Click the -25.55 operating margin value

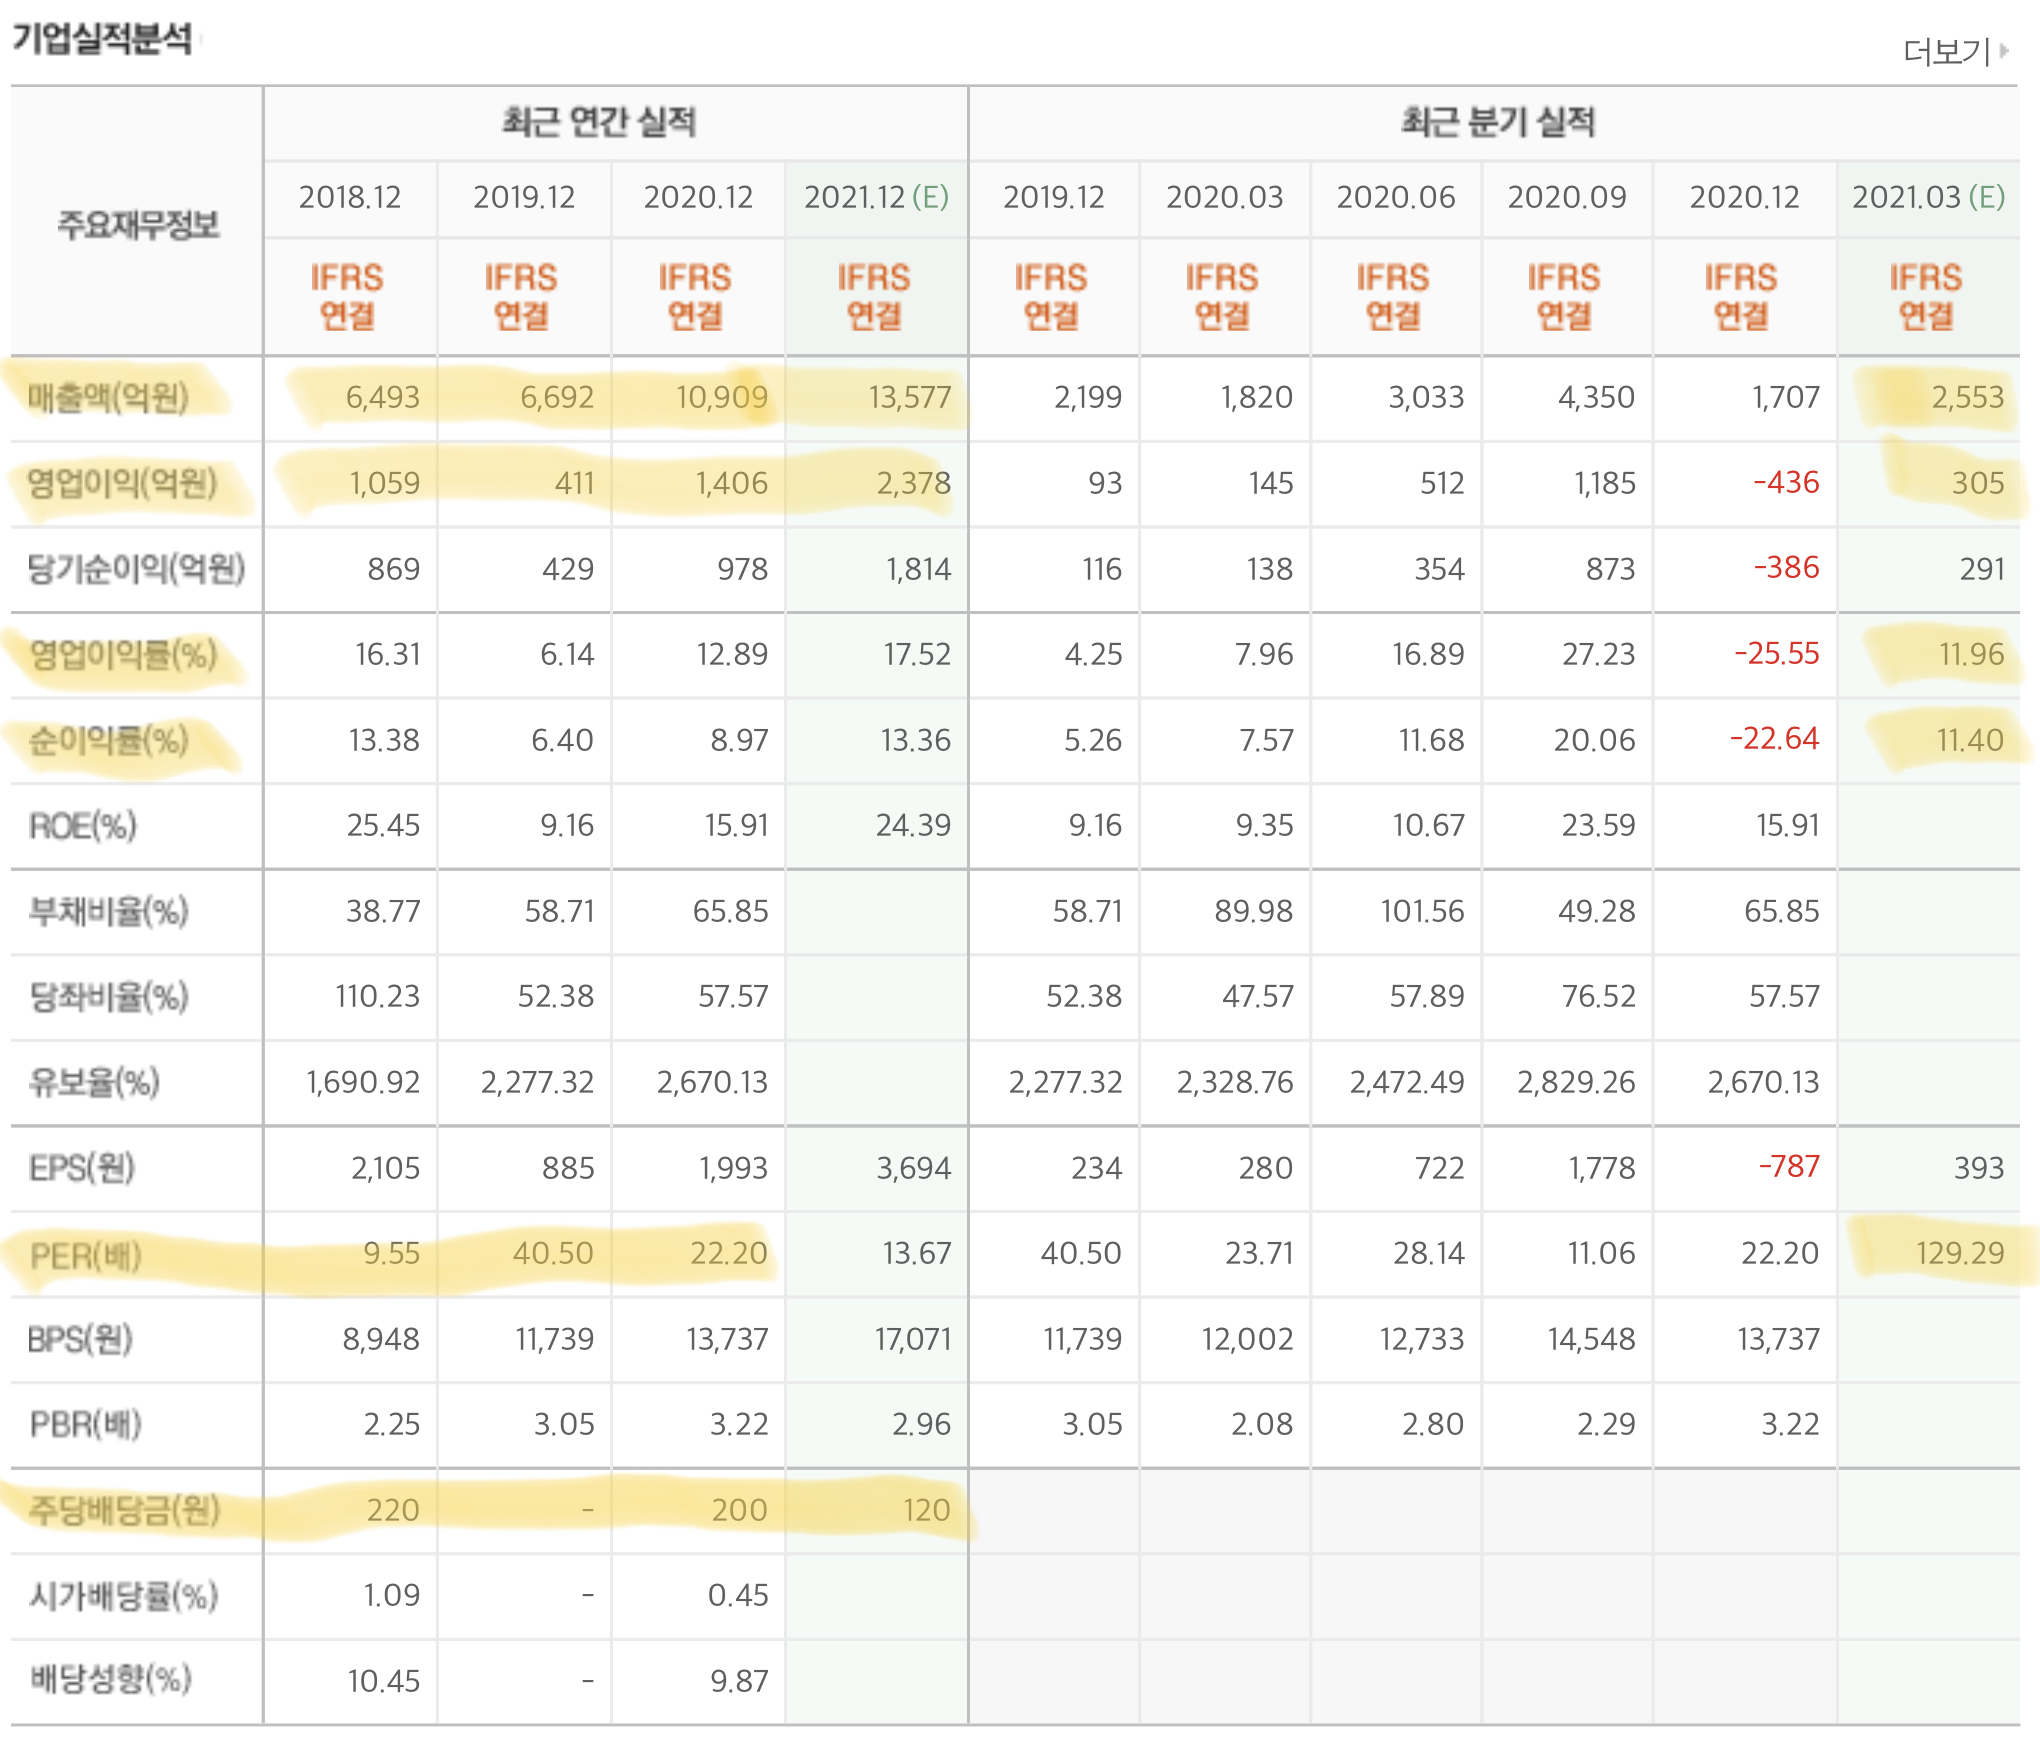(1776, 654)
